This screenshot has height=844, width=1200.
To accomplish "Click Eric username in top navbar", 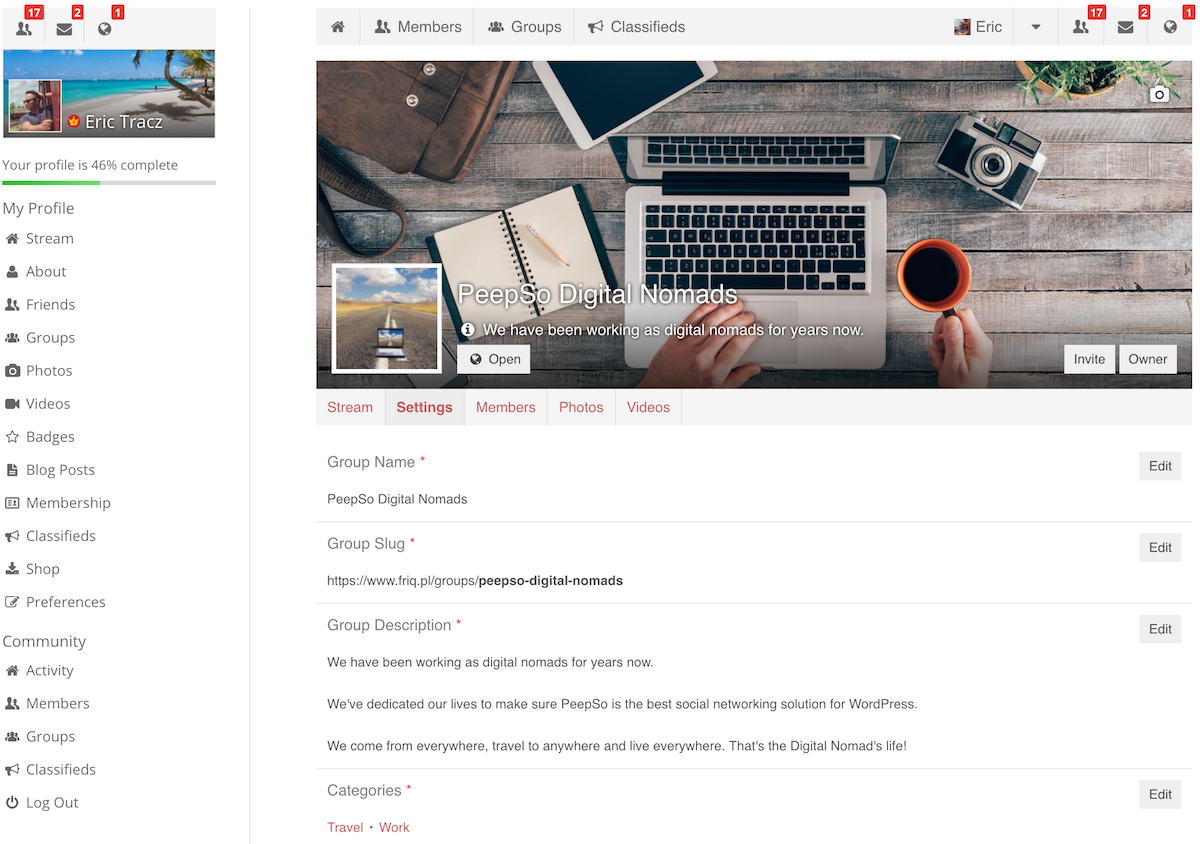I will click(988, 27).
